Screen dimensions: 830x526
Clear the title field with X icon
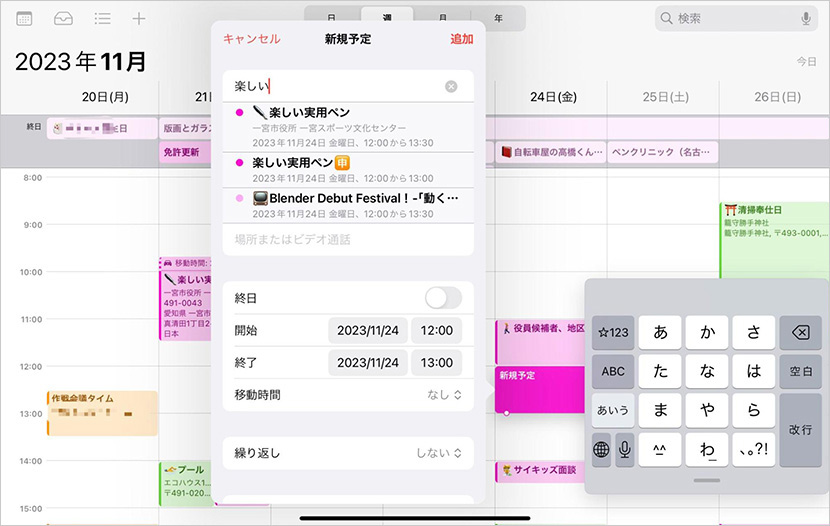pyautogui.click(x=451, y=86)
